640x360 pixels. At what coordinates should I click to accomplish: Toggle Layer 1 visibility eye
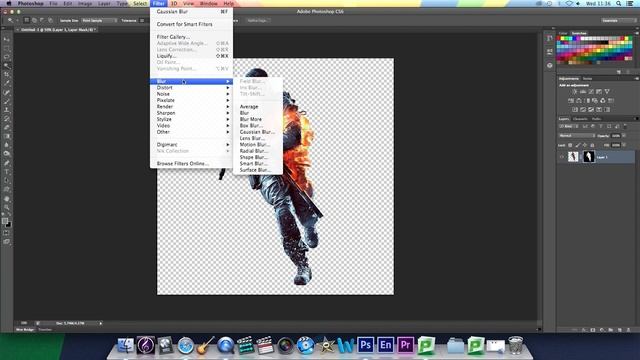[x=562, y=157]
